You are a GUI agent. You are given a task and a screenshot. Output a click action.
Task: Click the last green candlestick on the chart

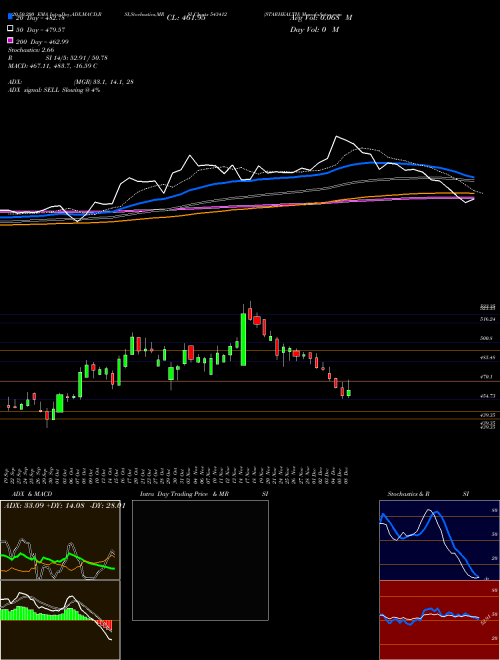coord(348,393)
